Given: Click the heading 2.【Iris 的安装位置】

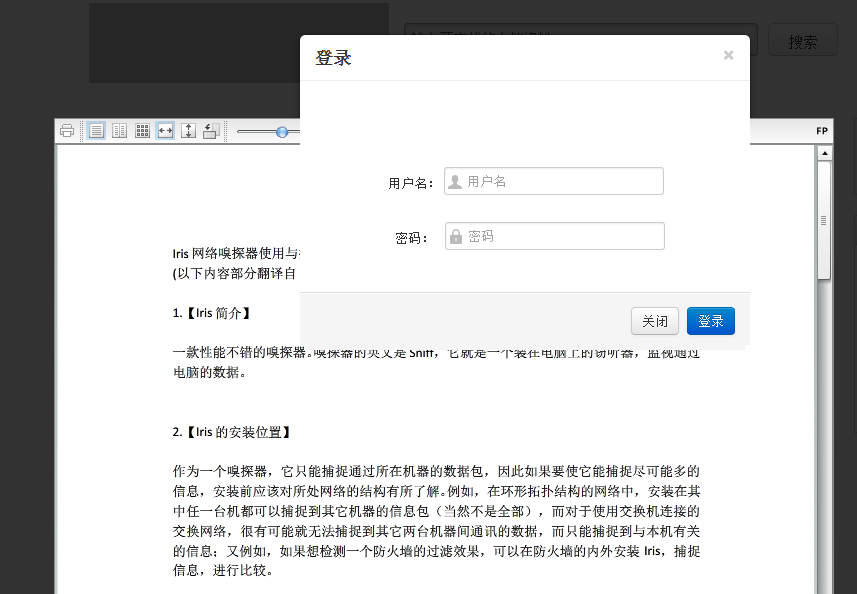Looking at the screenshot, I should click(231, 432).
